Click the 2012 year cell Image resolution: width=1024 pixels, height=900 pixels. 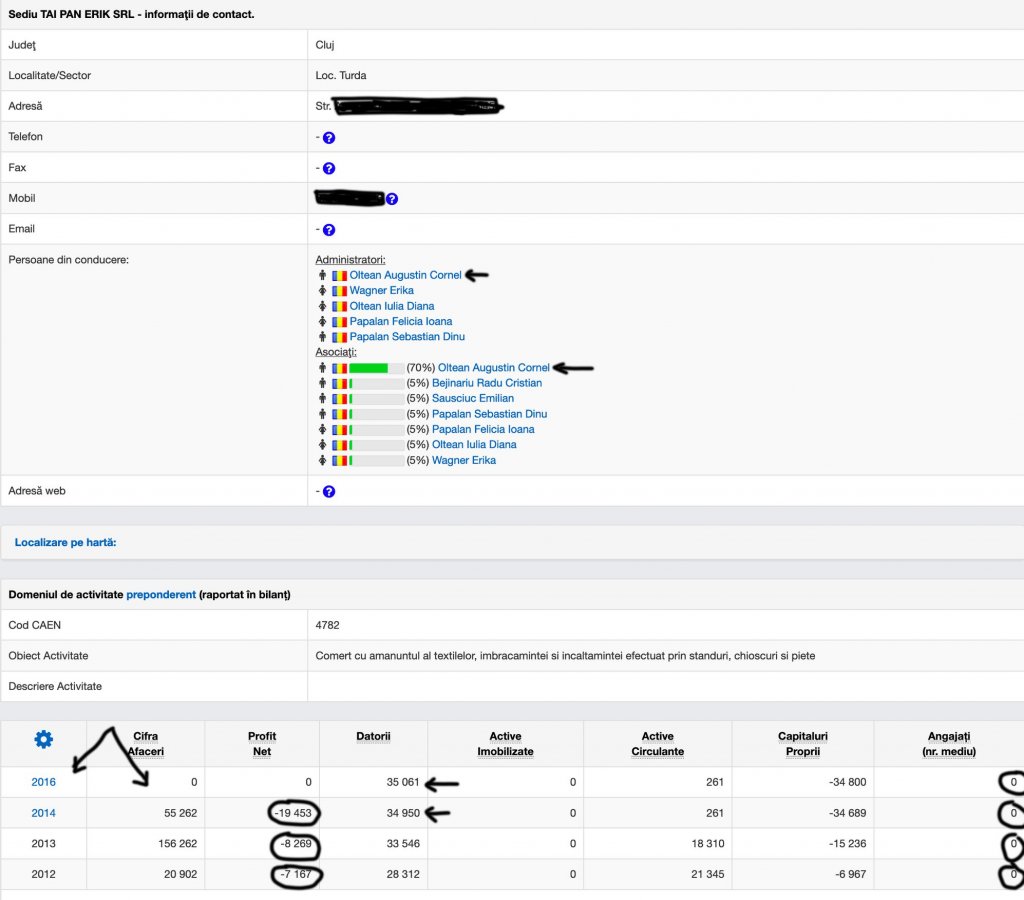(x=44, y=875)
